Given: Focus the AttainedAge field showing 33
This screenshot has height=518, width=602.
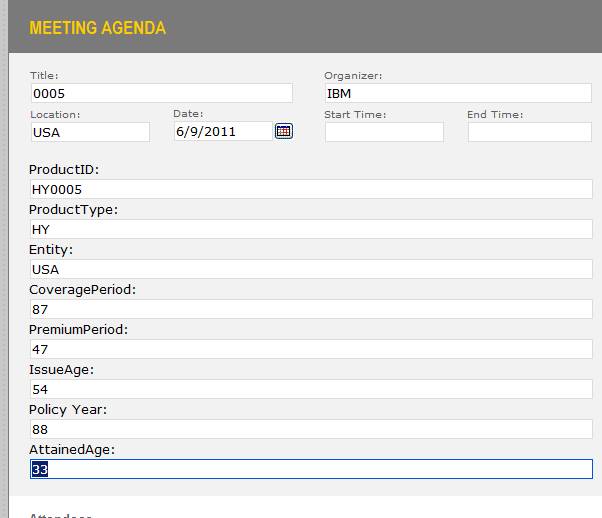Looking at the screenshot, I should coord(311,469).
